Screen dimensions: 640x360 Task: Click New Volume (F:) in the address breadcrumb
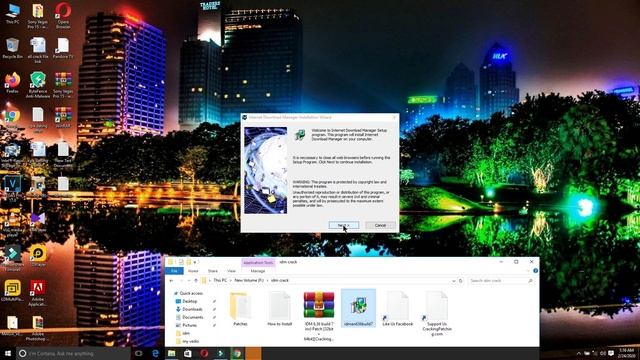[x=249, y=281]
